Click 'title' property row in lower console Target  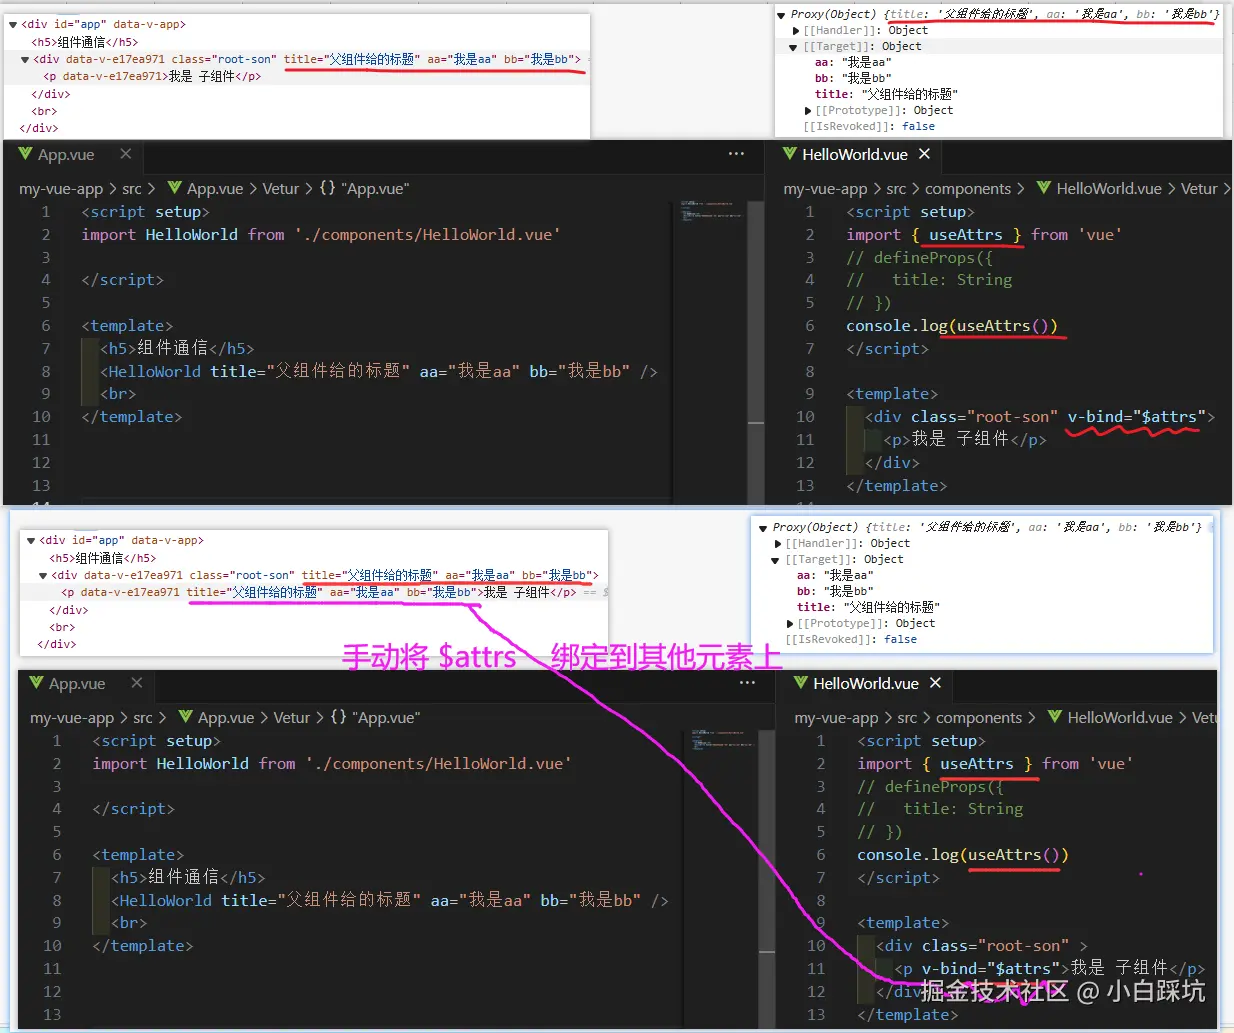coord(868,608)
